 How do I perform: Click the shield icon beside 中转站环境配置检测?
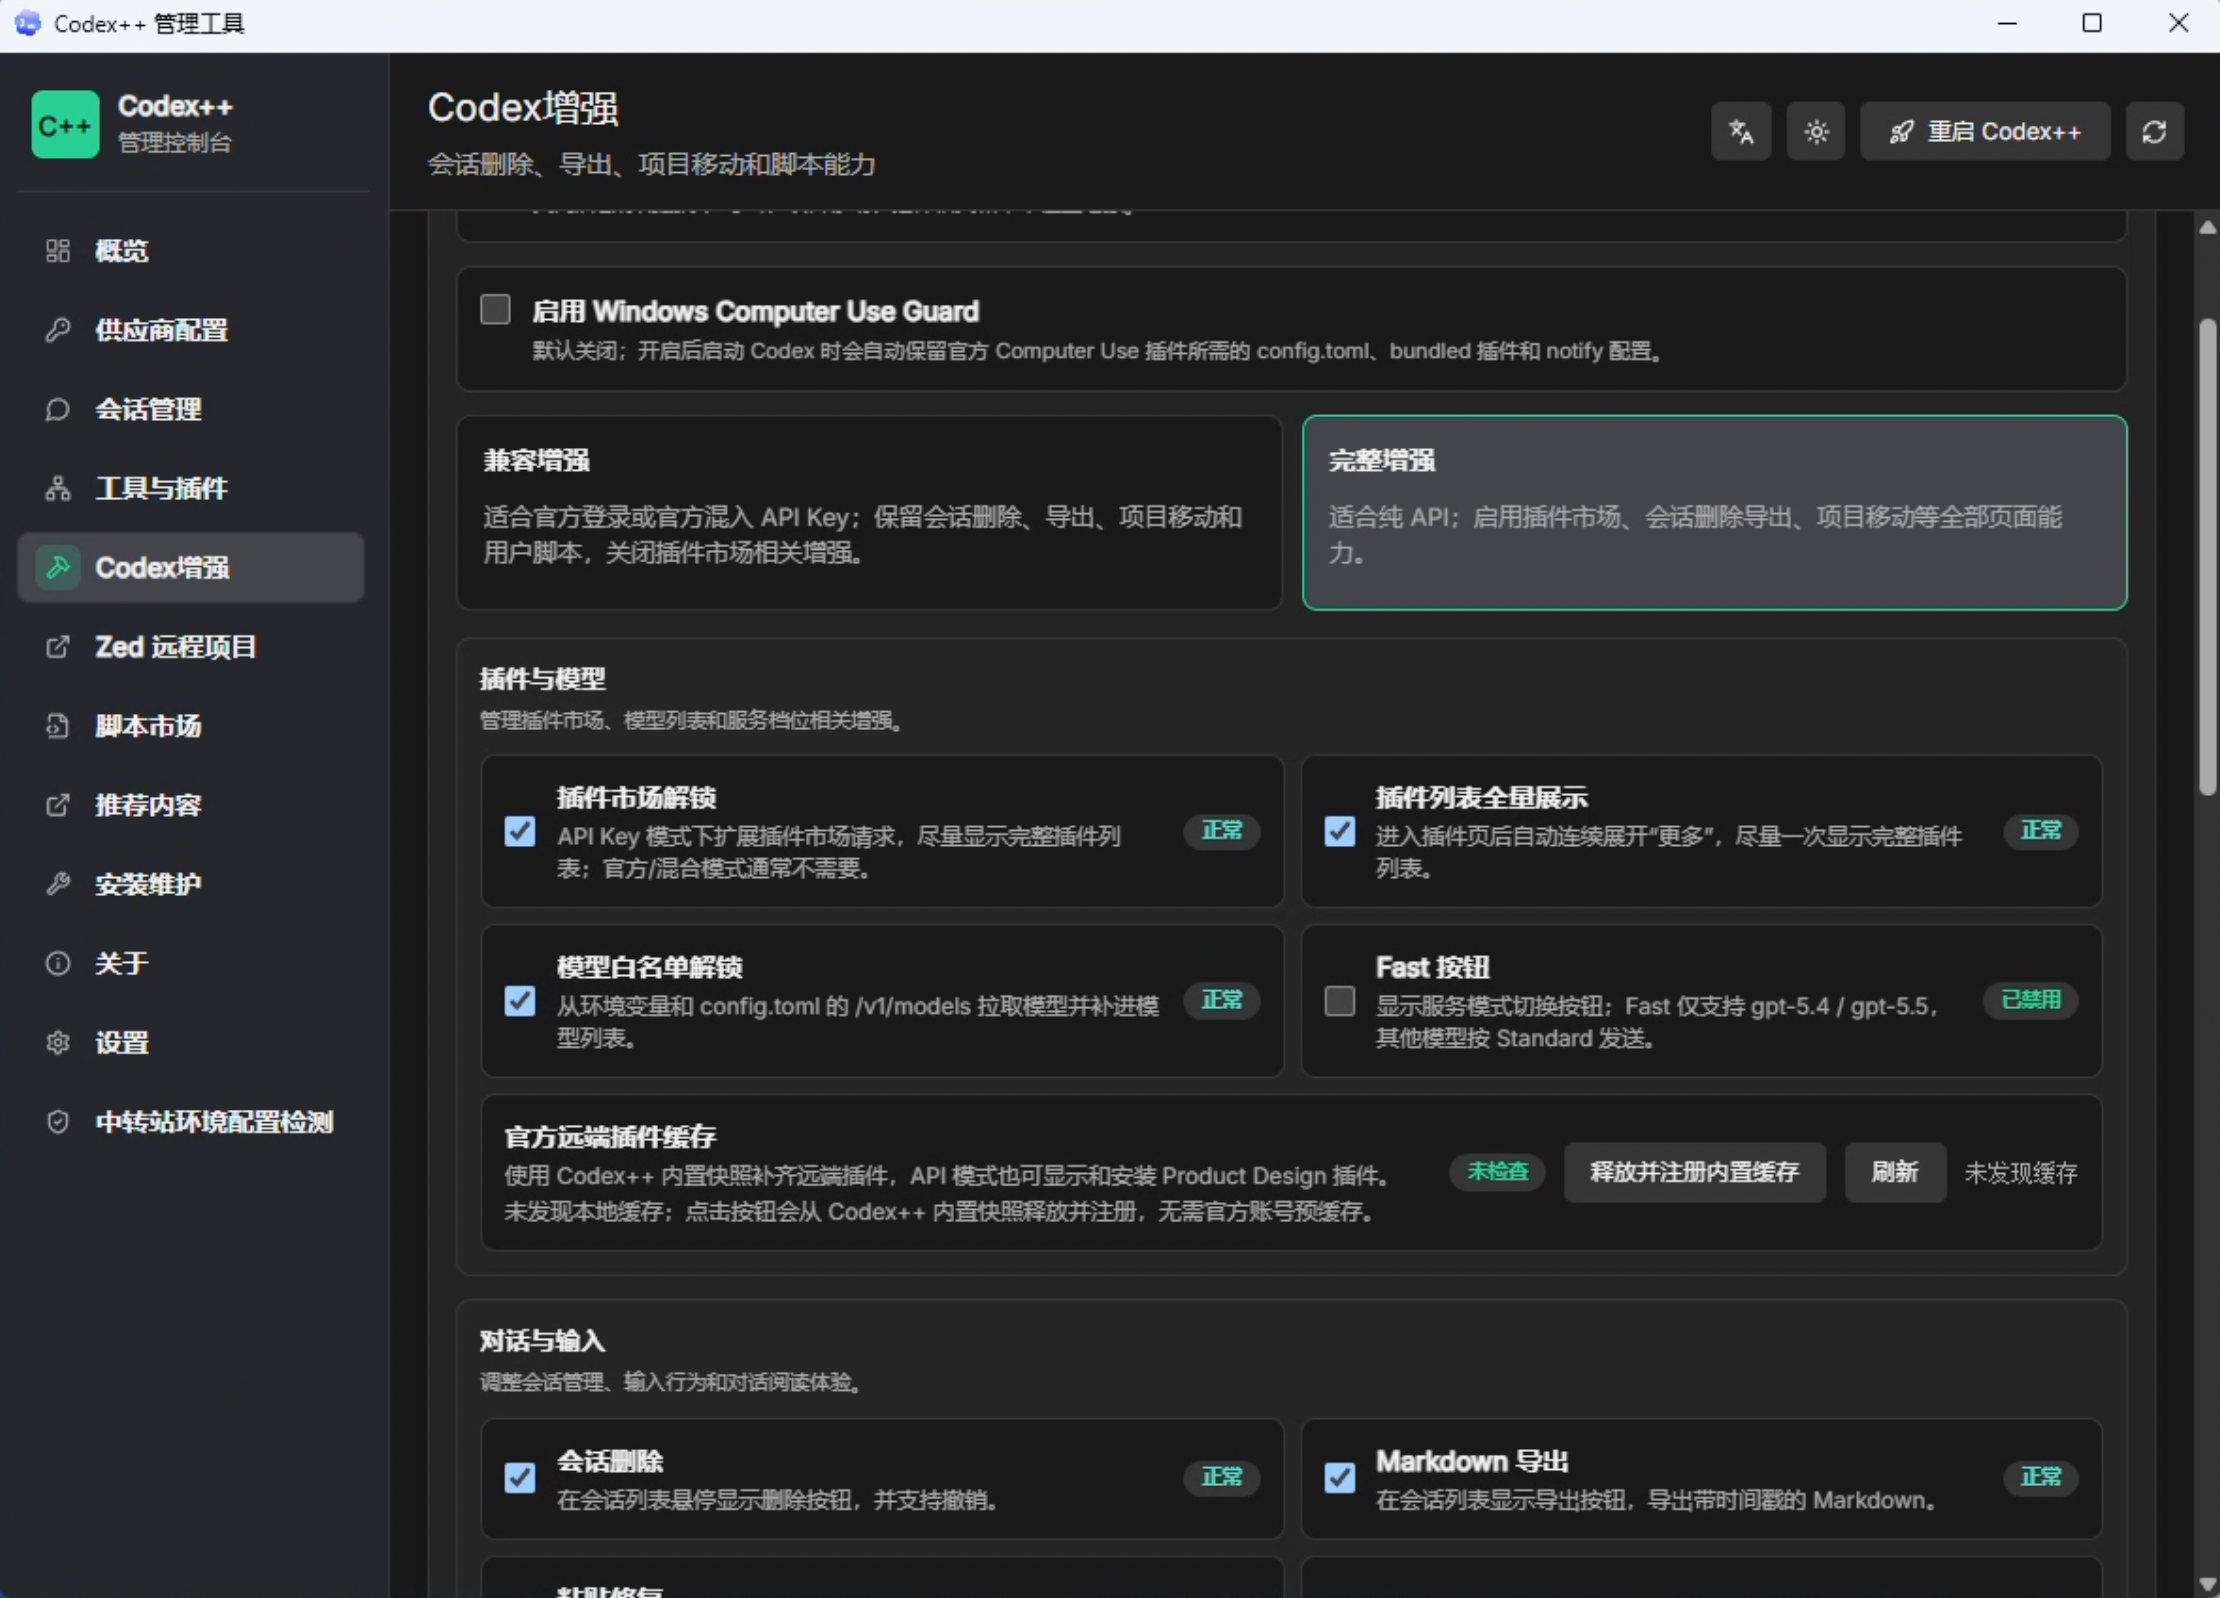58,1122
